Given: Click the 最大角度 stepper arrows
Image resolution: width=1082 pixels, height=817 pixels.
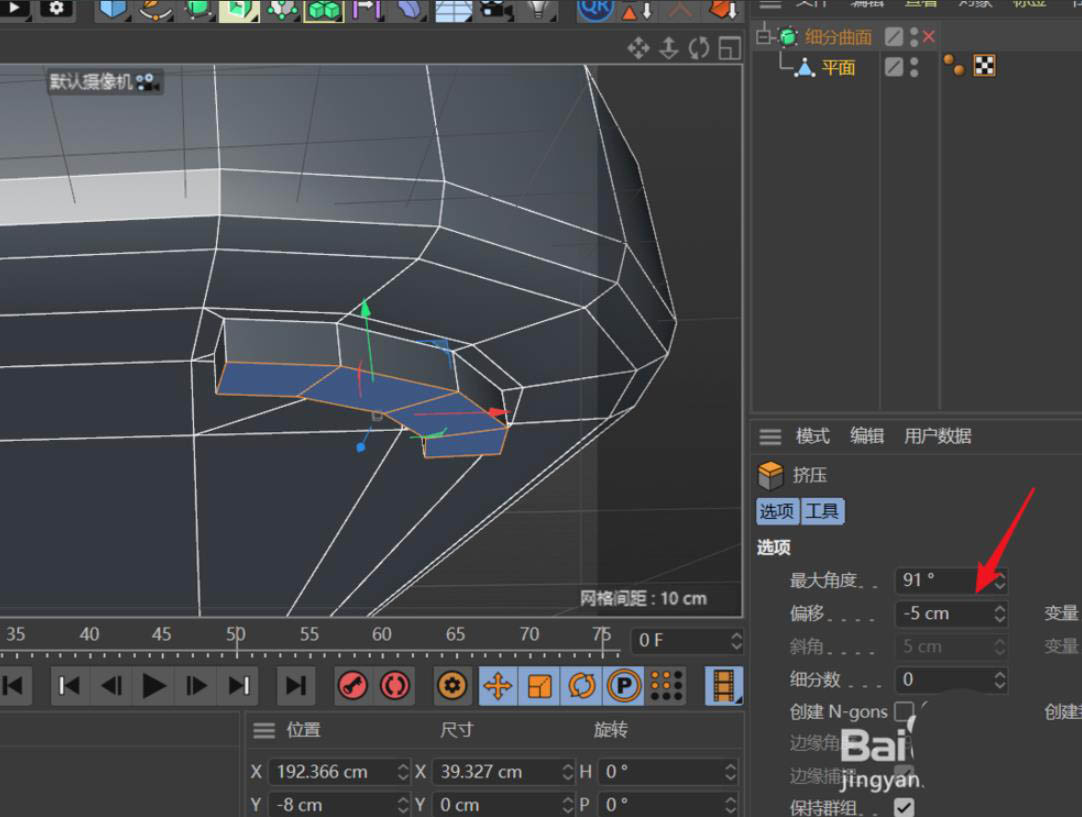Looking at the screenshot, I should coord(999,580).
